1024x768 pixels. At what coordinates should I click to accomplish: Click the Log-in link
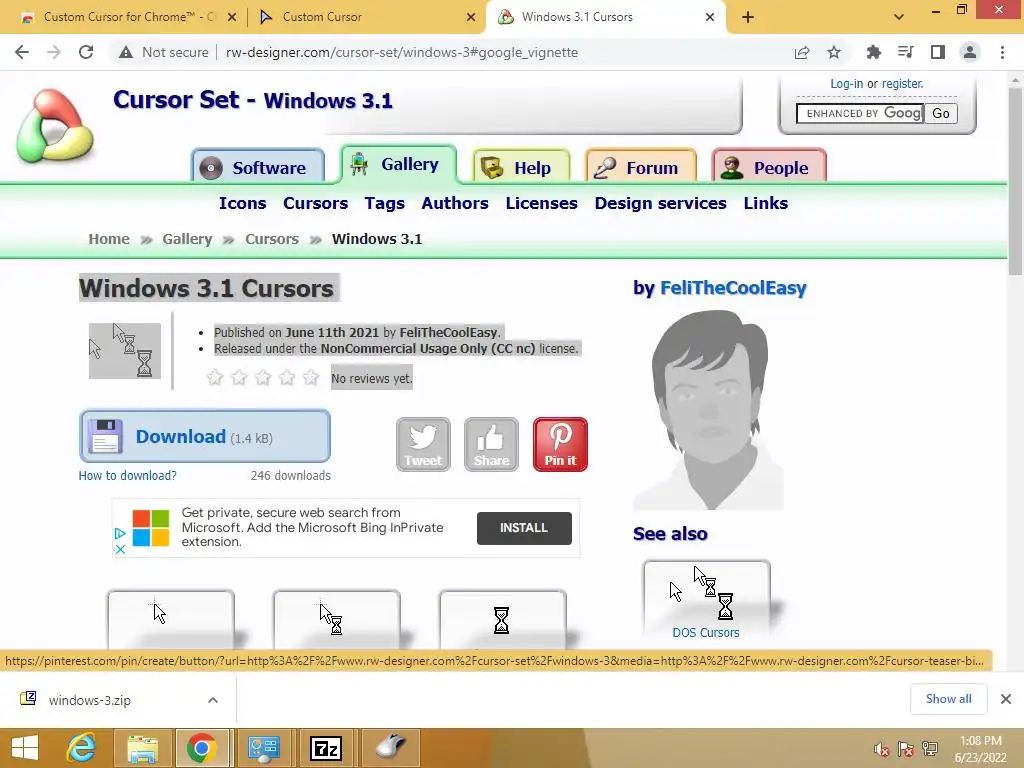tap(846, 84)
